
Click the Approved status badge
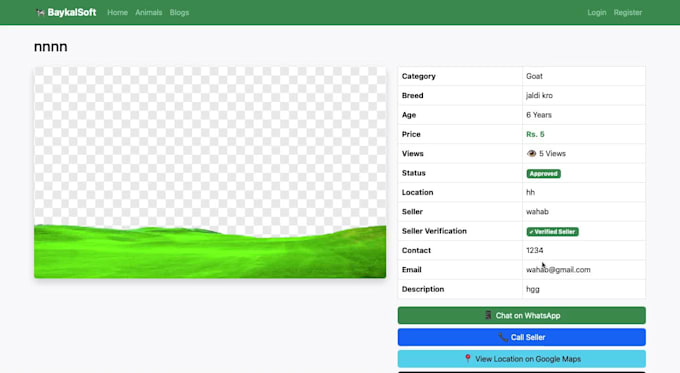(543, 173)
